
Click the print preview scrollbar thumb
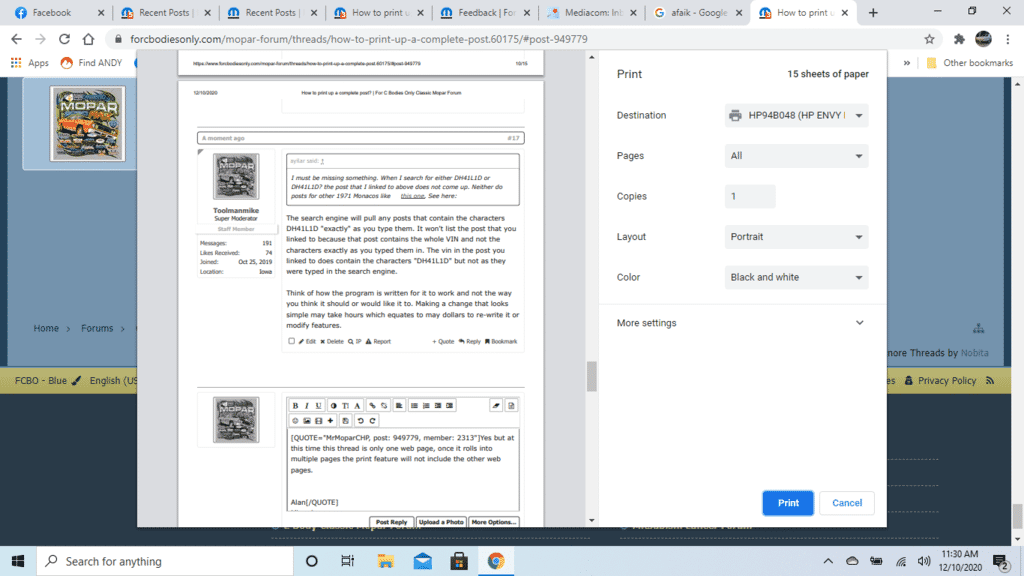(x=591, y=376)
